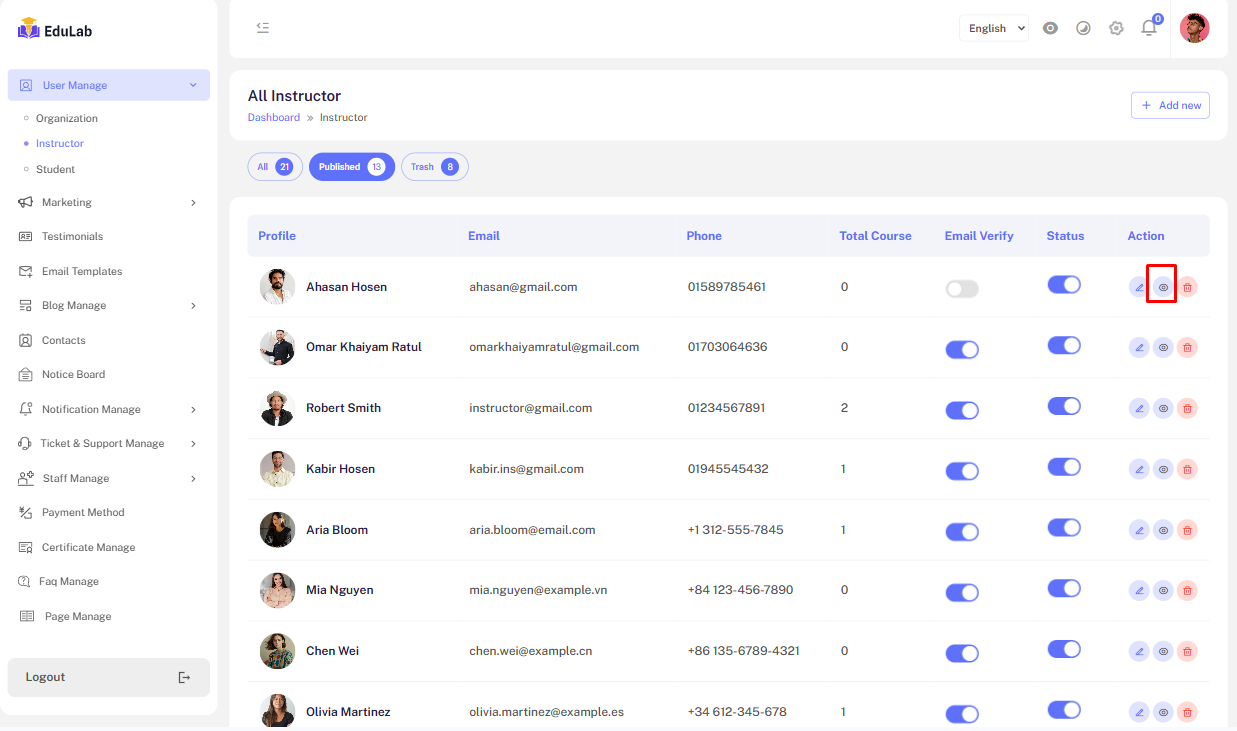Screen dimensions: 1237x731
Task: Click the view icon for Ahasan Hosen
Action: (x=1162, y=287)
